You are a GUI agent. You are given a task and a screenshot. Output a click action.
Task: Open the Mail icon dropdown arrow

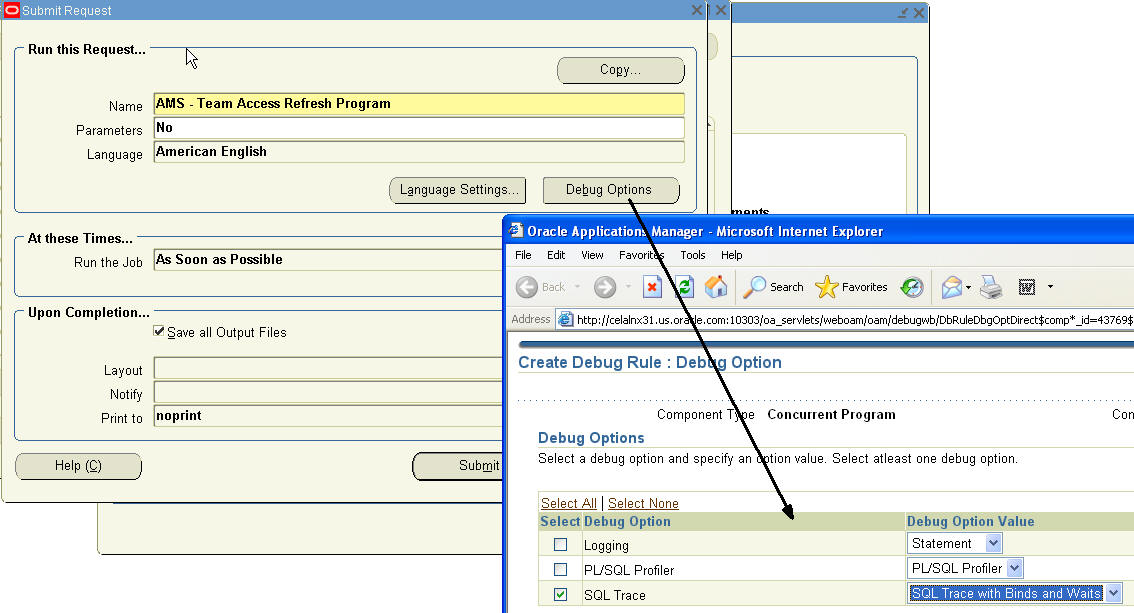click(x=968, y=287)
